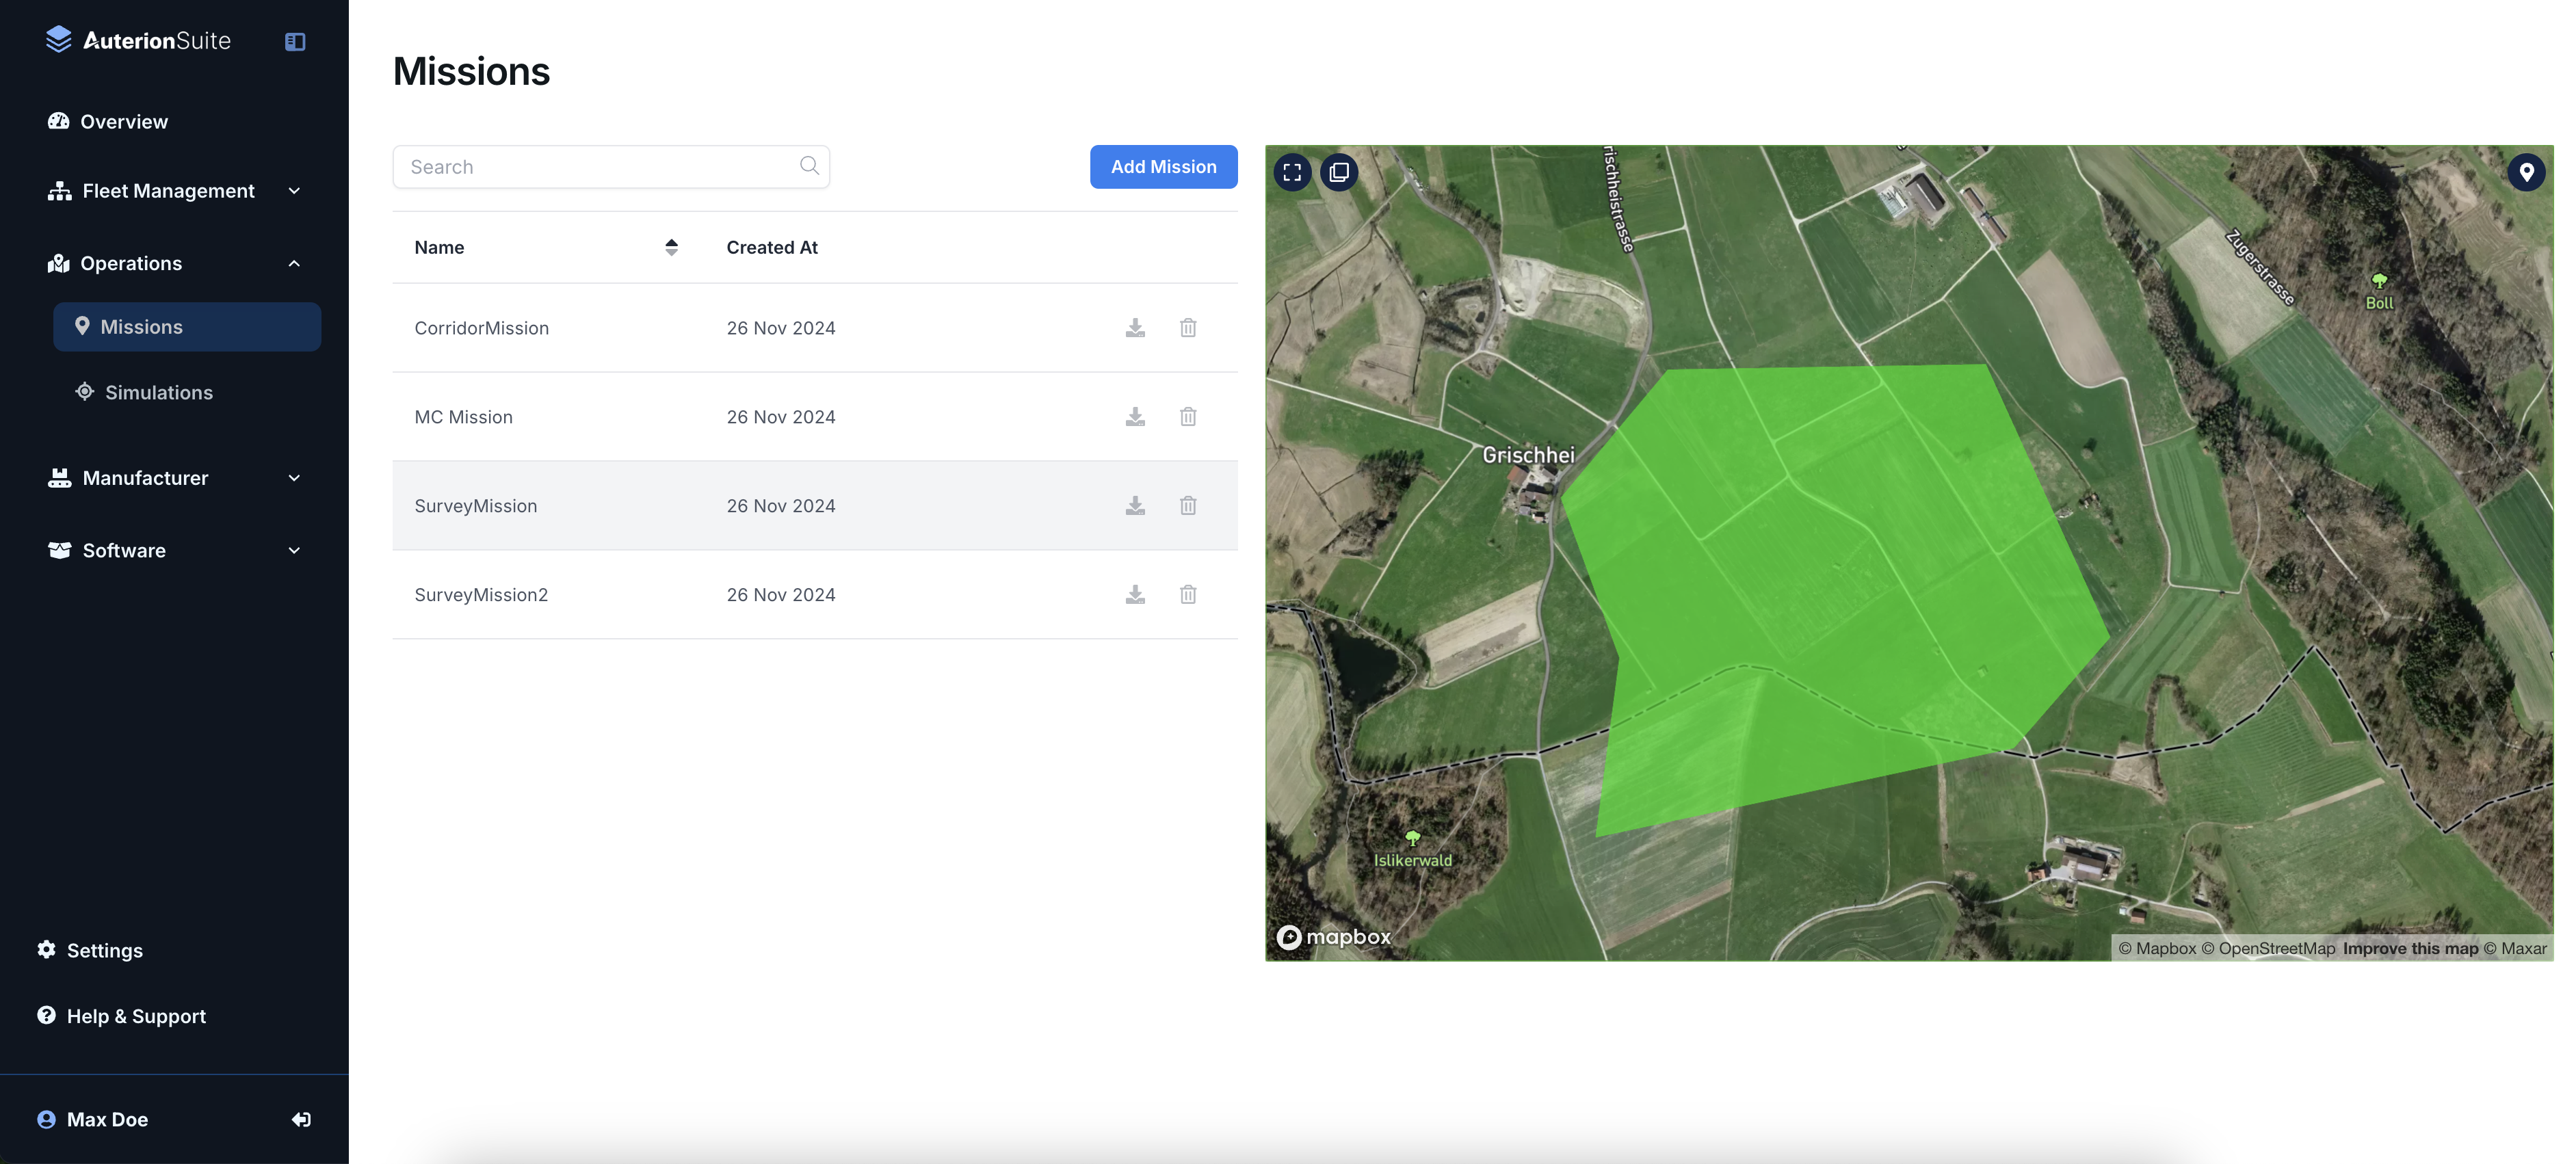Click the map layers copy icon
The height and width of the screenshot is (1164, 2576).
tap(1339, 172)
